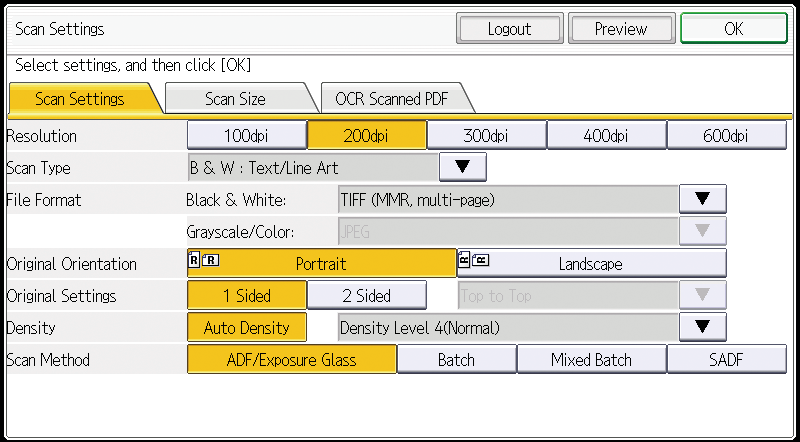This screenshot has width=800, height=442.
Task: Set resolution to 600dpi
Action: tap(725, 136)
